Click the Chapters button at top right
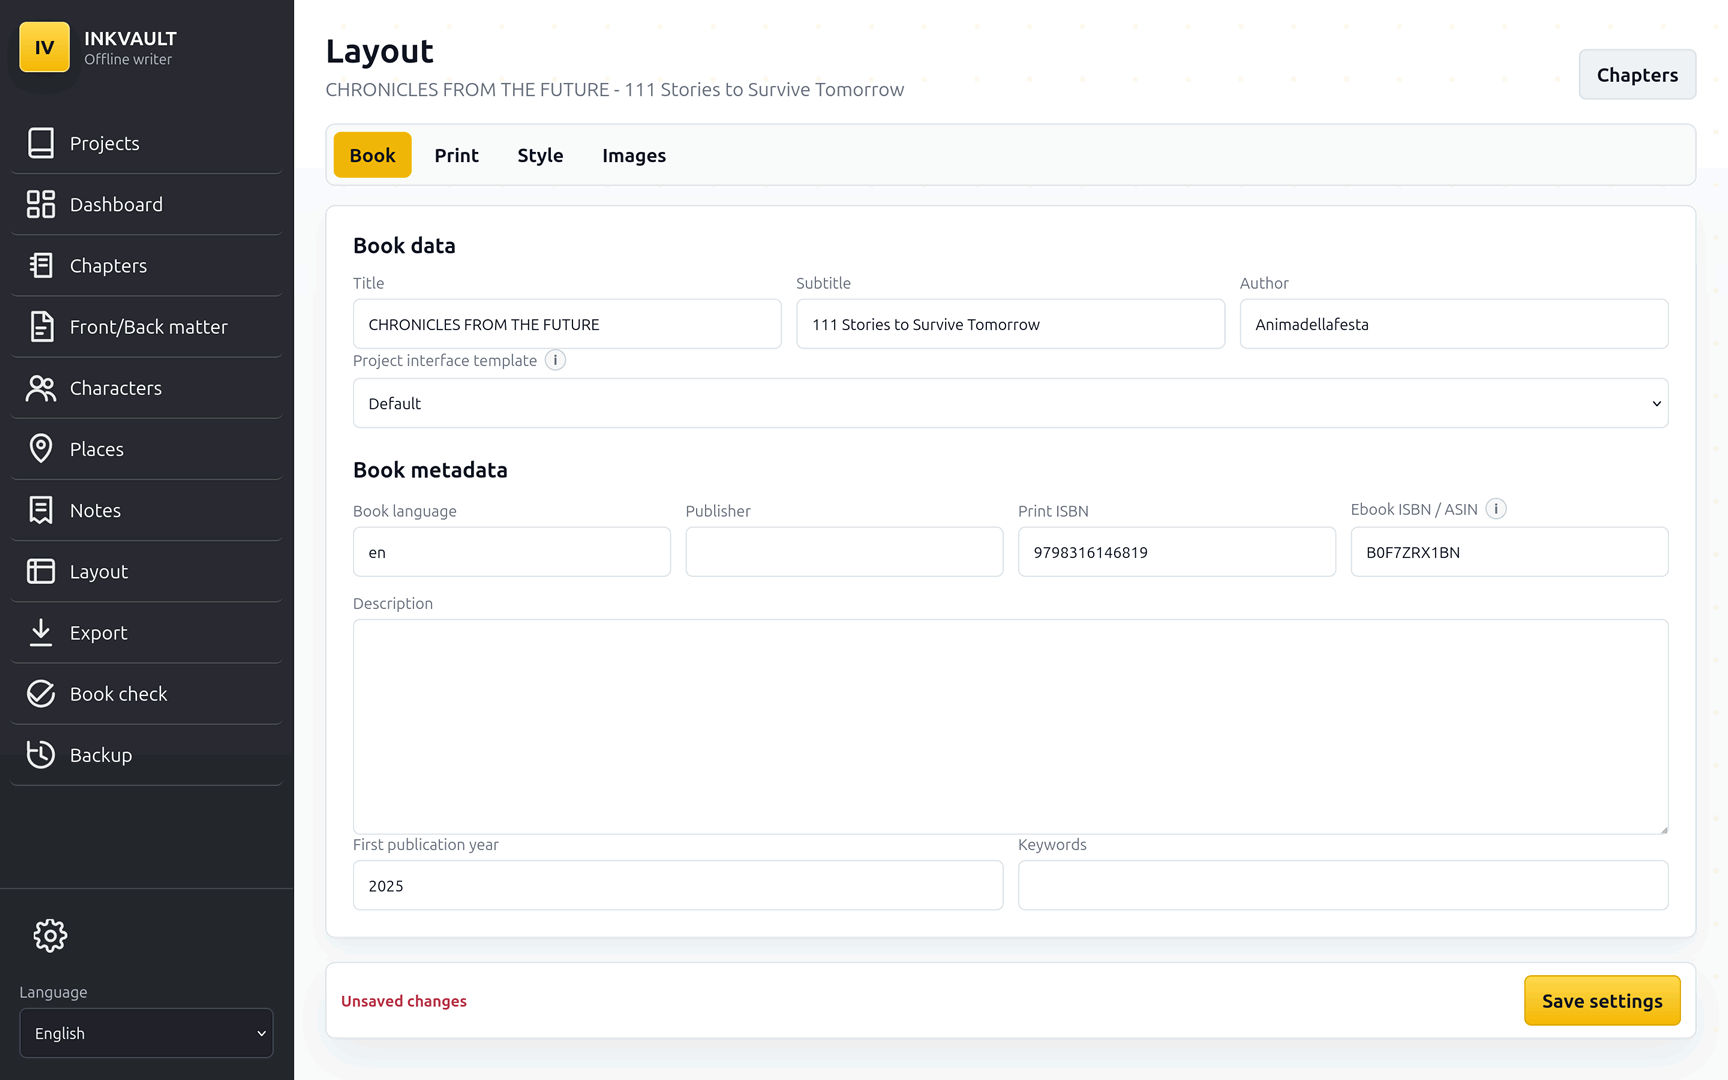 1637,75
